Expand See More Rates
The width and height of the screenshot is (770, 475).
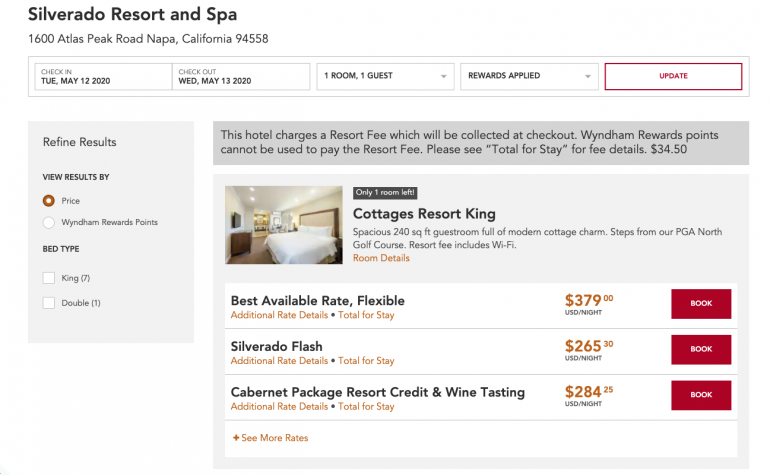(274, 438)
